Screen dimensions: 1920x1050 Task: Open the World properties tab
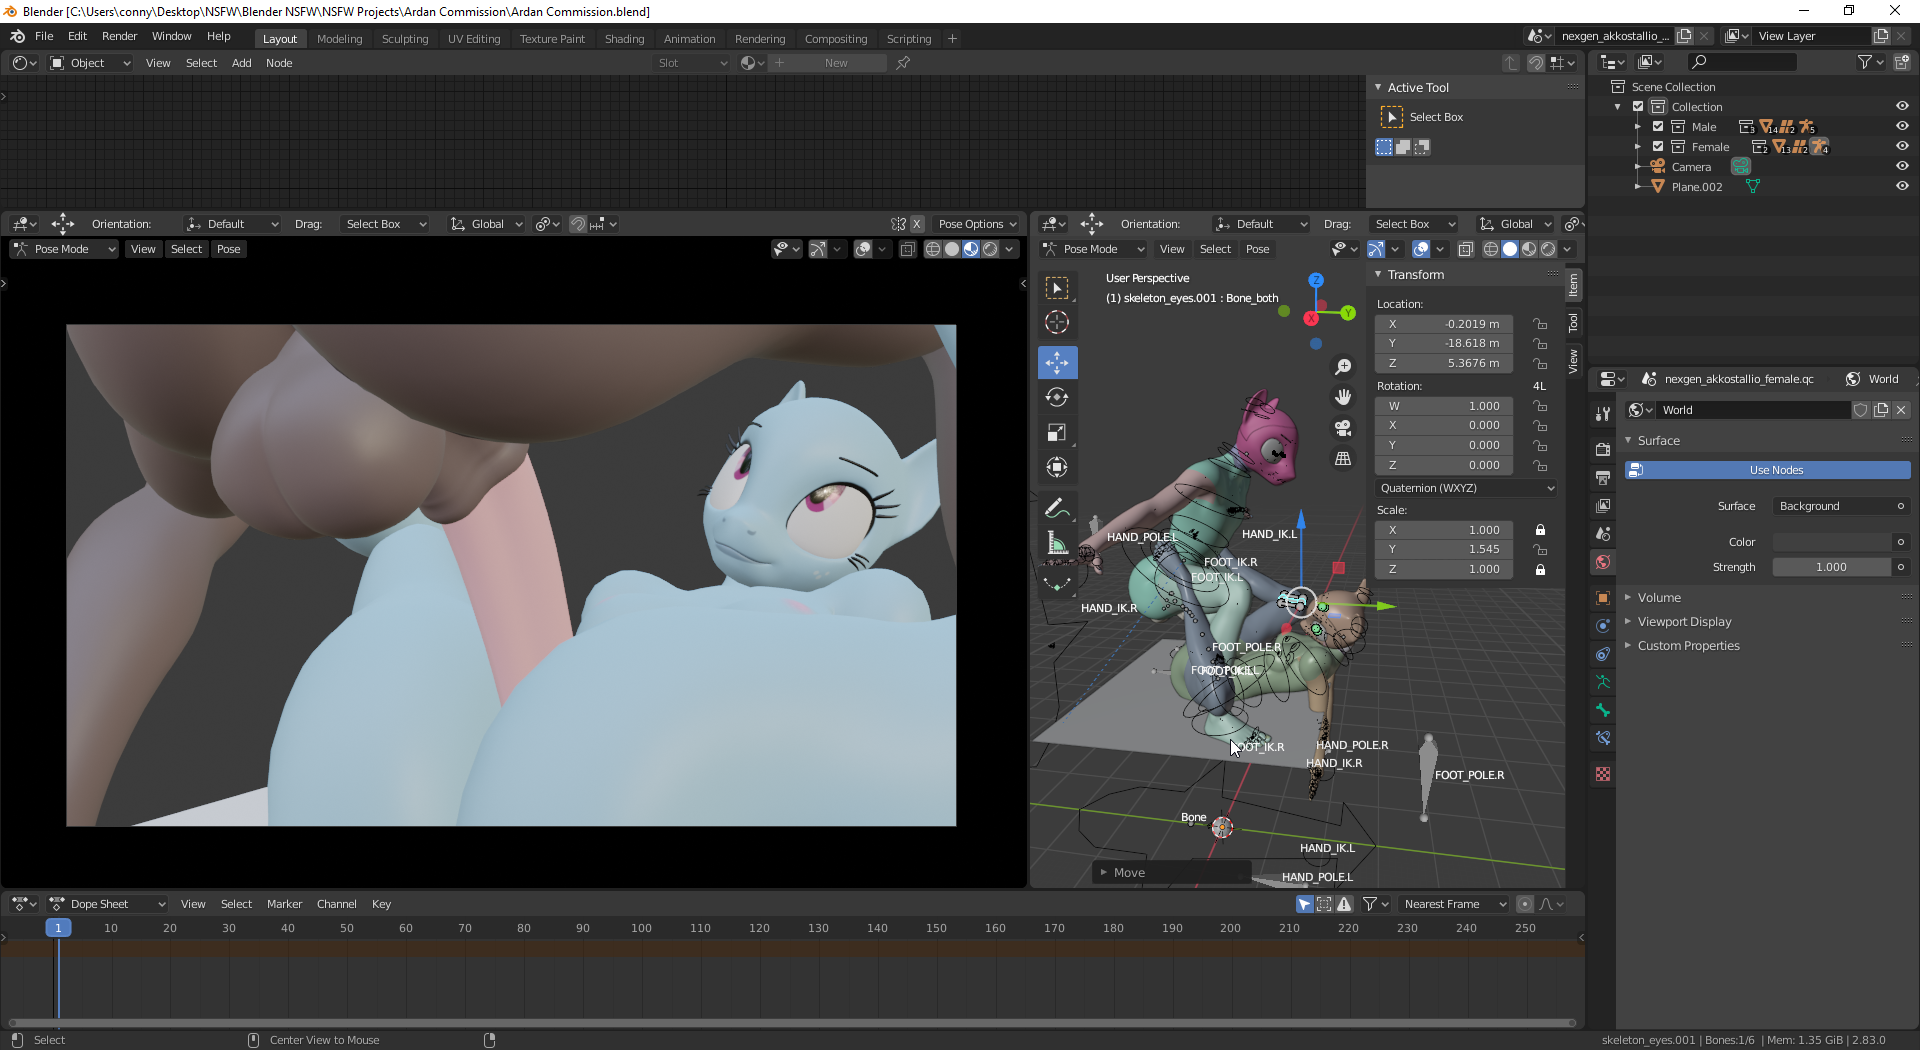1603,562
